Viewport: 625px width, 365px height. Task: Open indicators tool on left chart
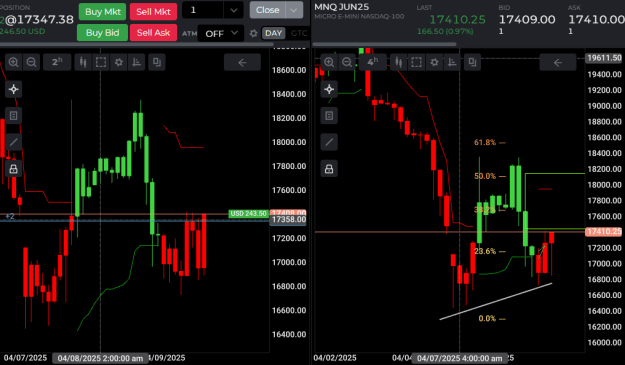tap(137, 62)
